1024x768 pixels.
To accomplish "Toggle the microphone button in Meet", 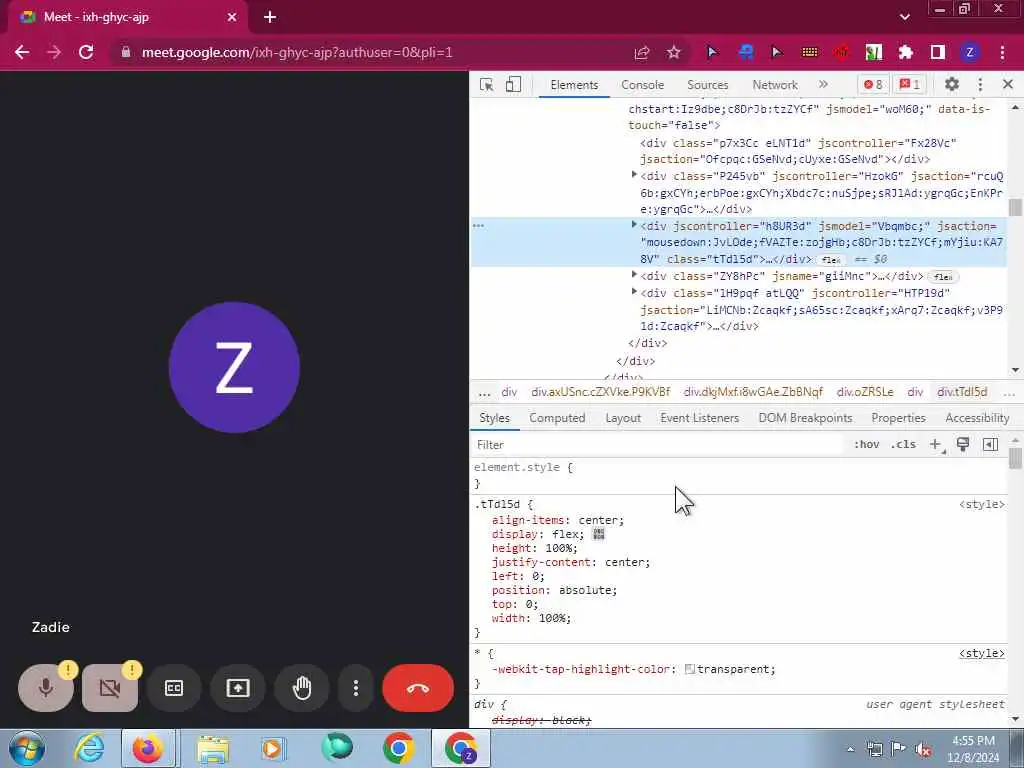I will coord(46,688).
